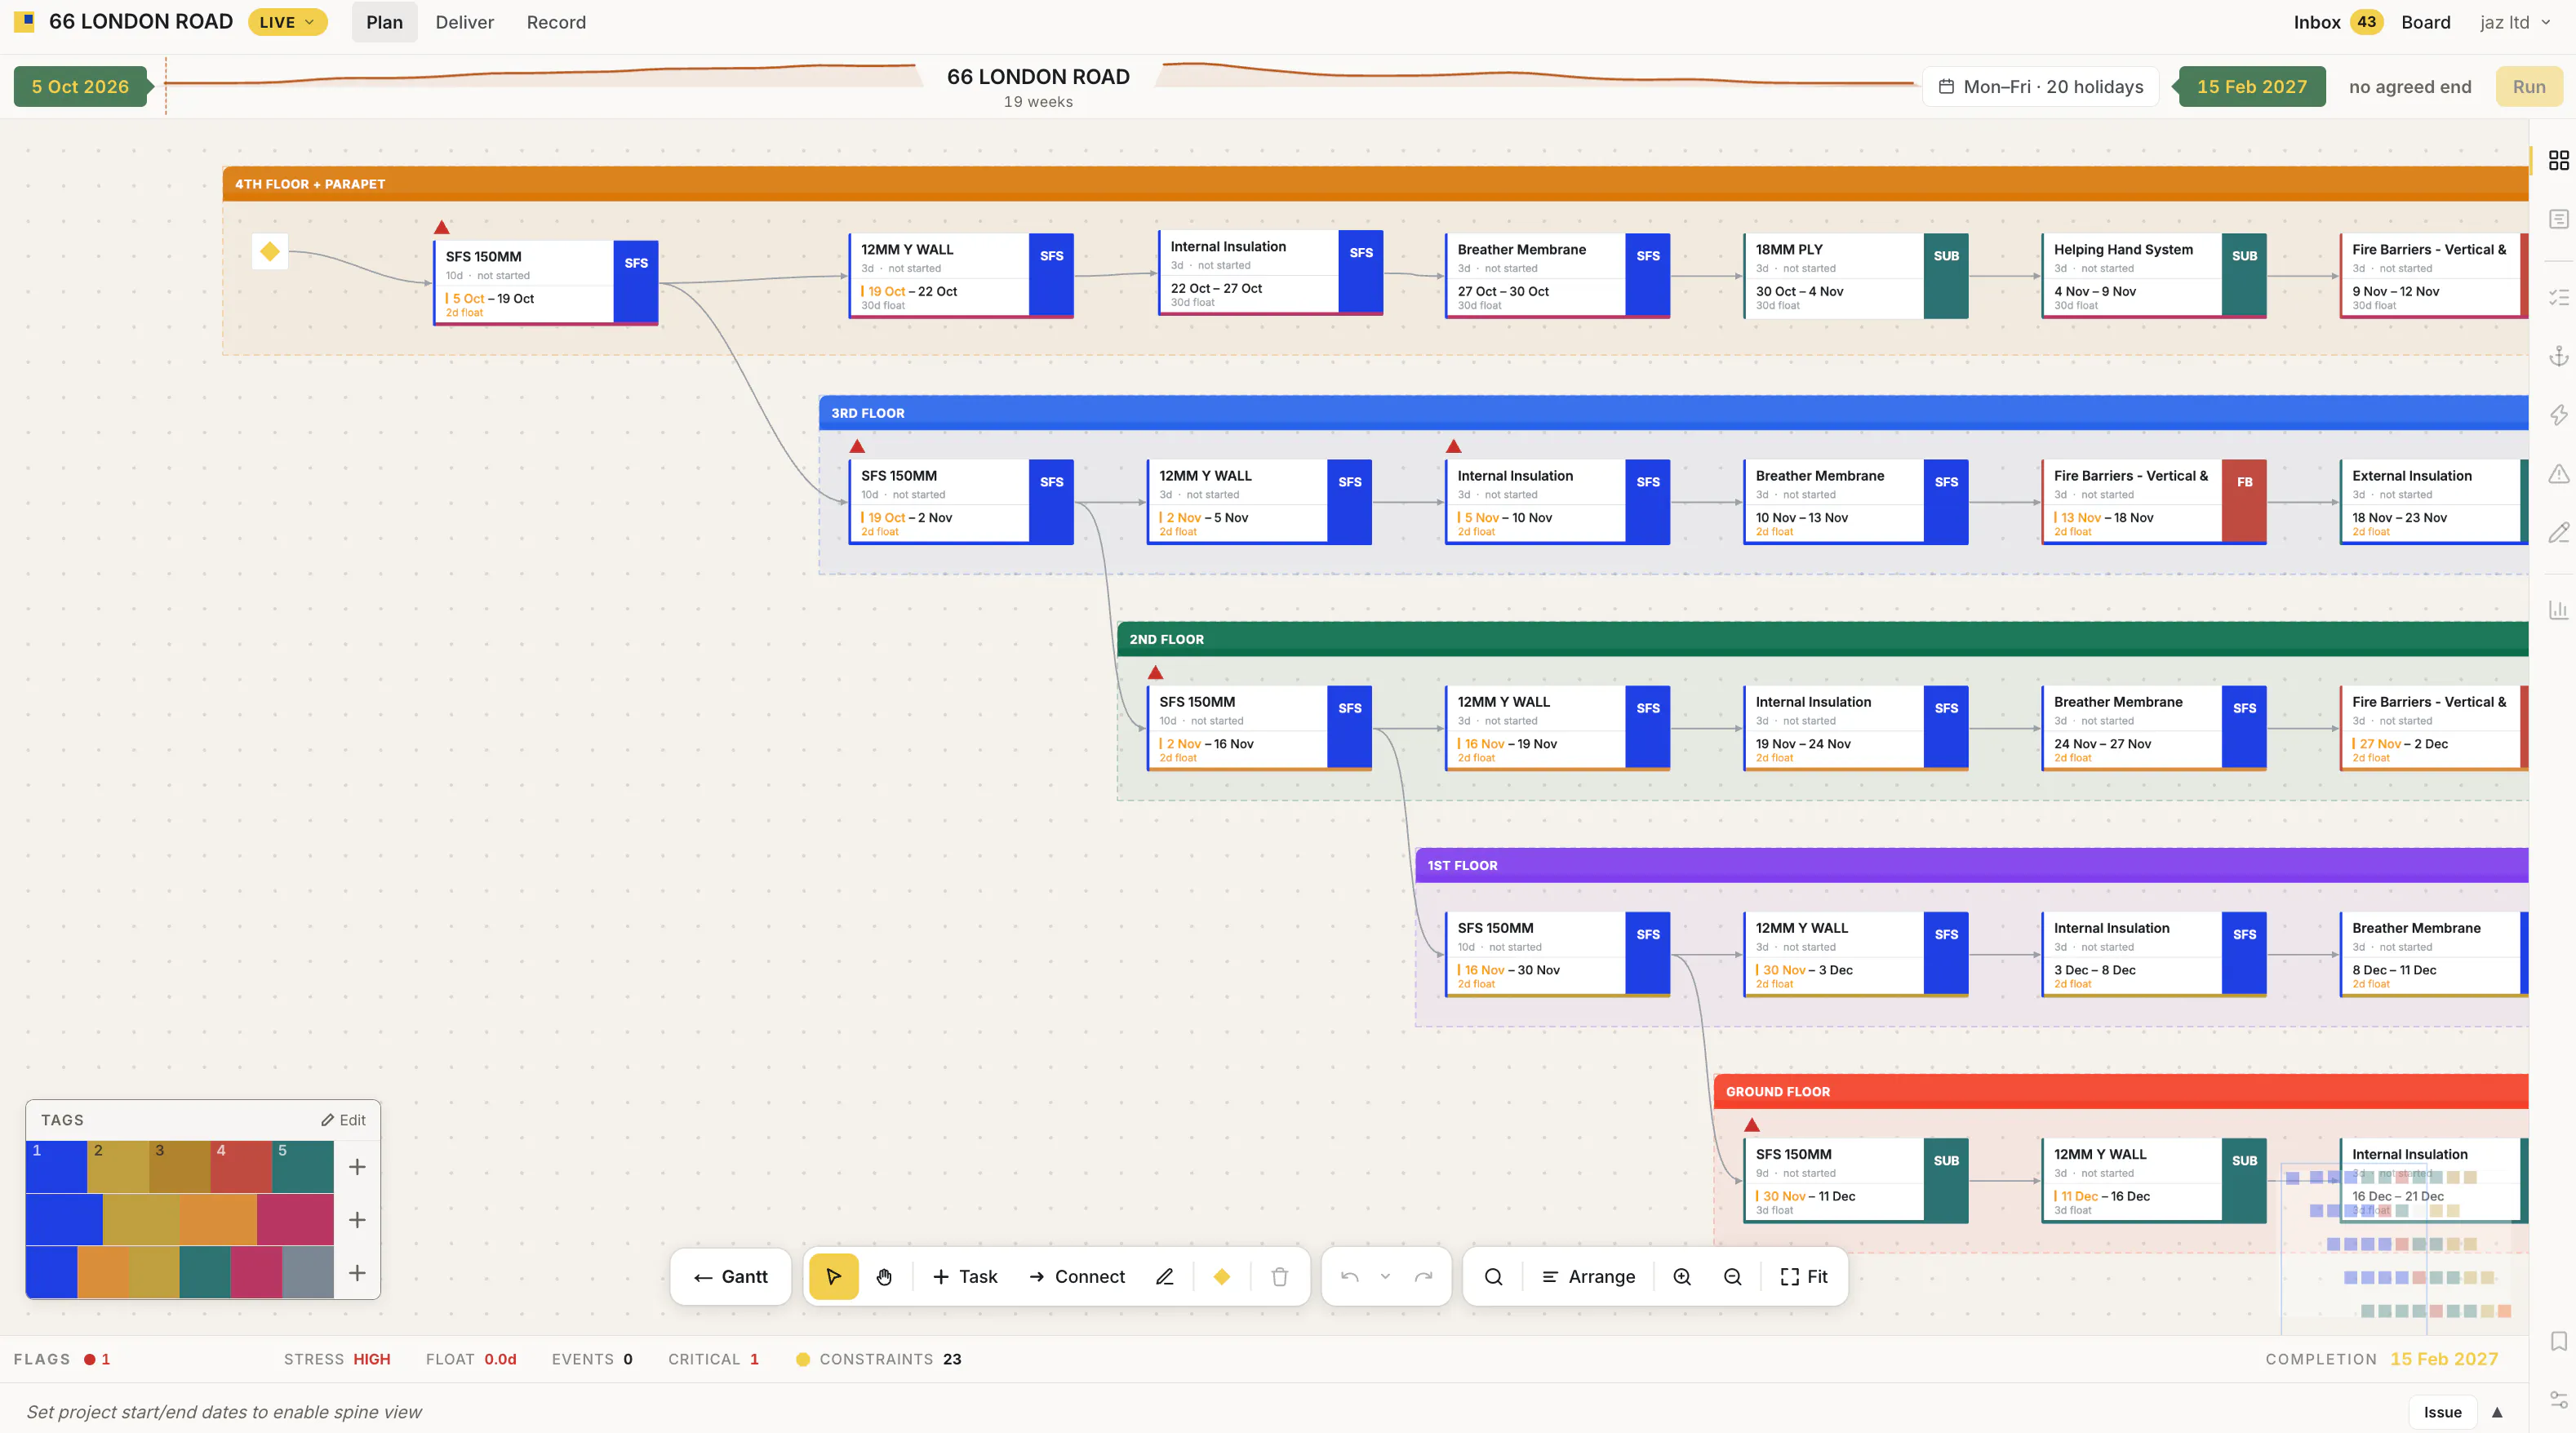This screenshot has height=1433, width=2576.
Task: Select the pencil draw tool in toolbar
Action: pos(1164,1276)
